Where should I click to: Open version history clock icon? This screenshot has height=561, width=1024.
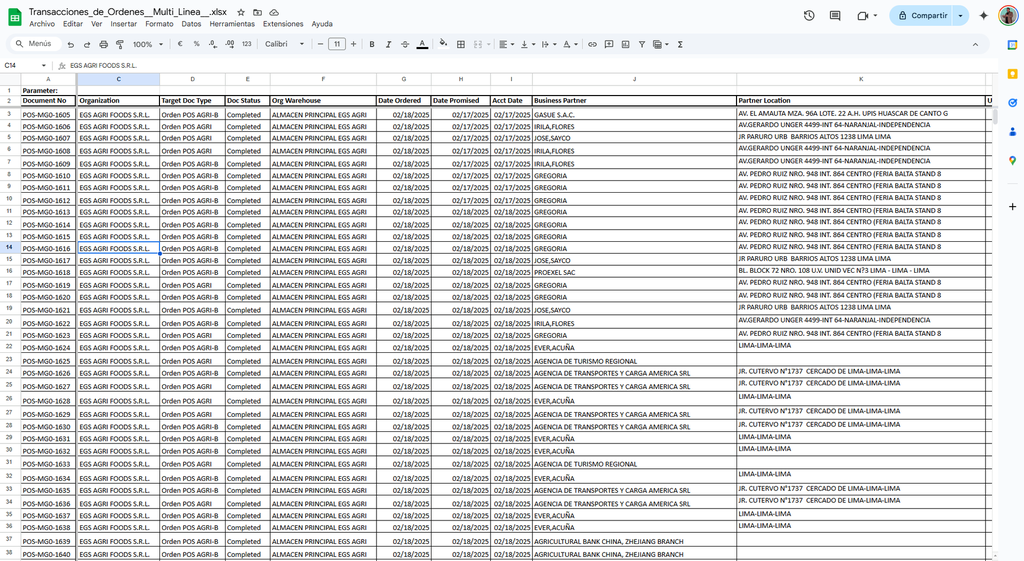[809, 16]
